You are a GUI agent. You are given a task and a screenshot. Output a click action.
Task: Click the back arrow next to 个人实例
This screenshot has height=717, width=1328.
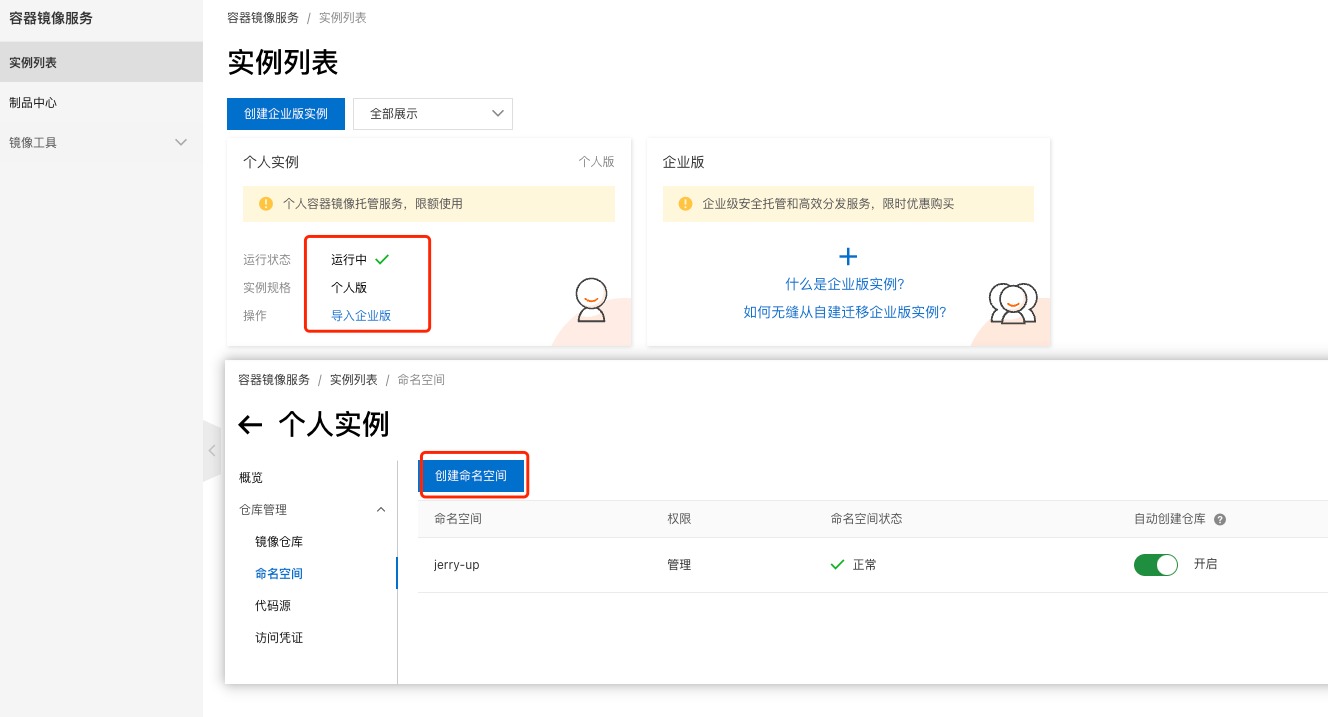250,424
